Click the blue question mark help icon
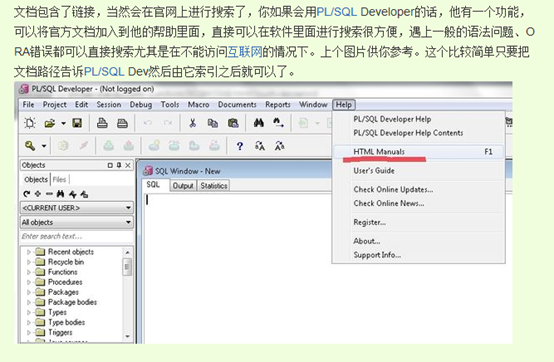 coord(240,146)
